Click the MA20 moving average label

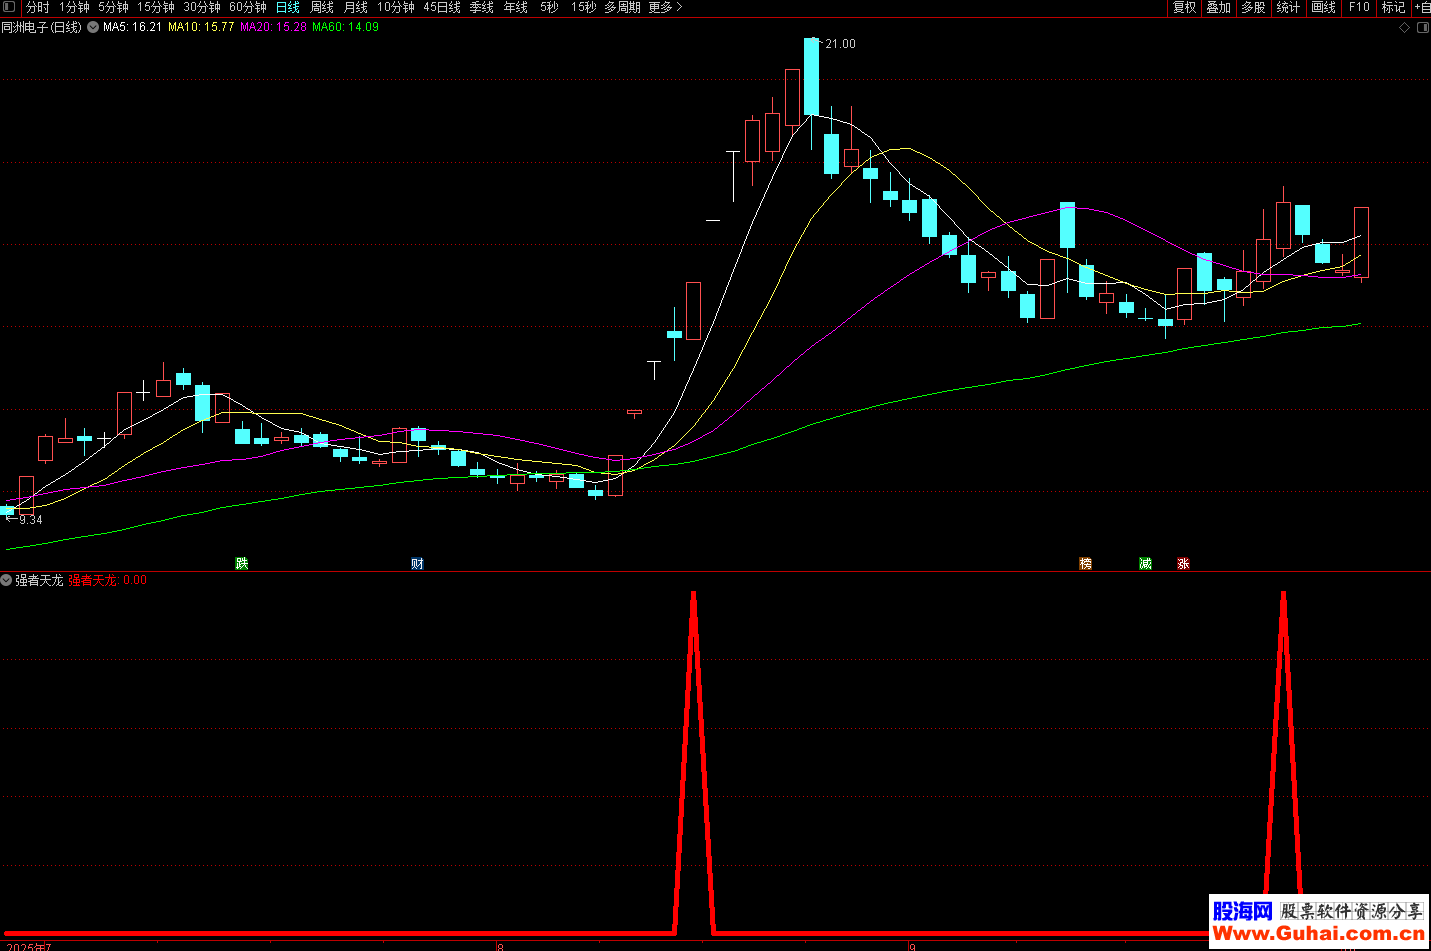[273, 27]
